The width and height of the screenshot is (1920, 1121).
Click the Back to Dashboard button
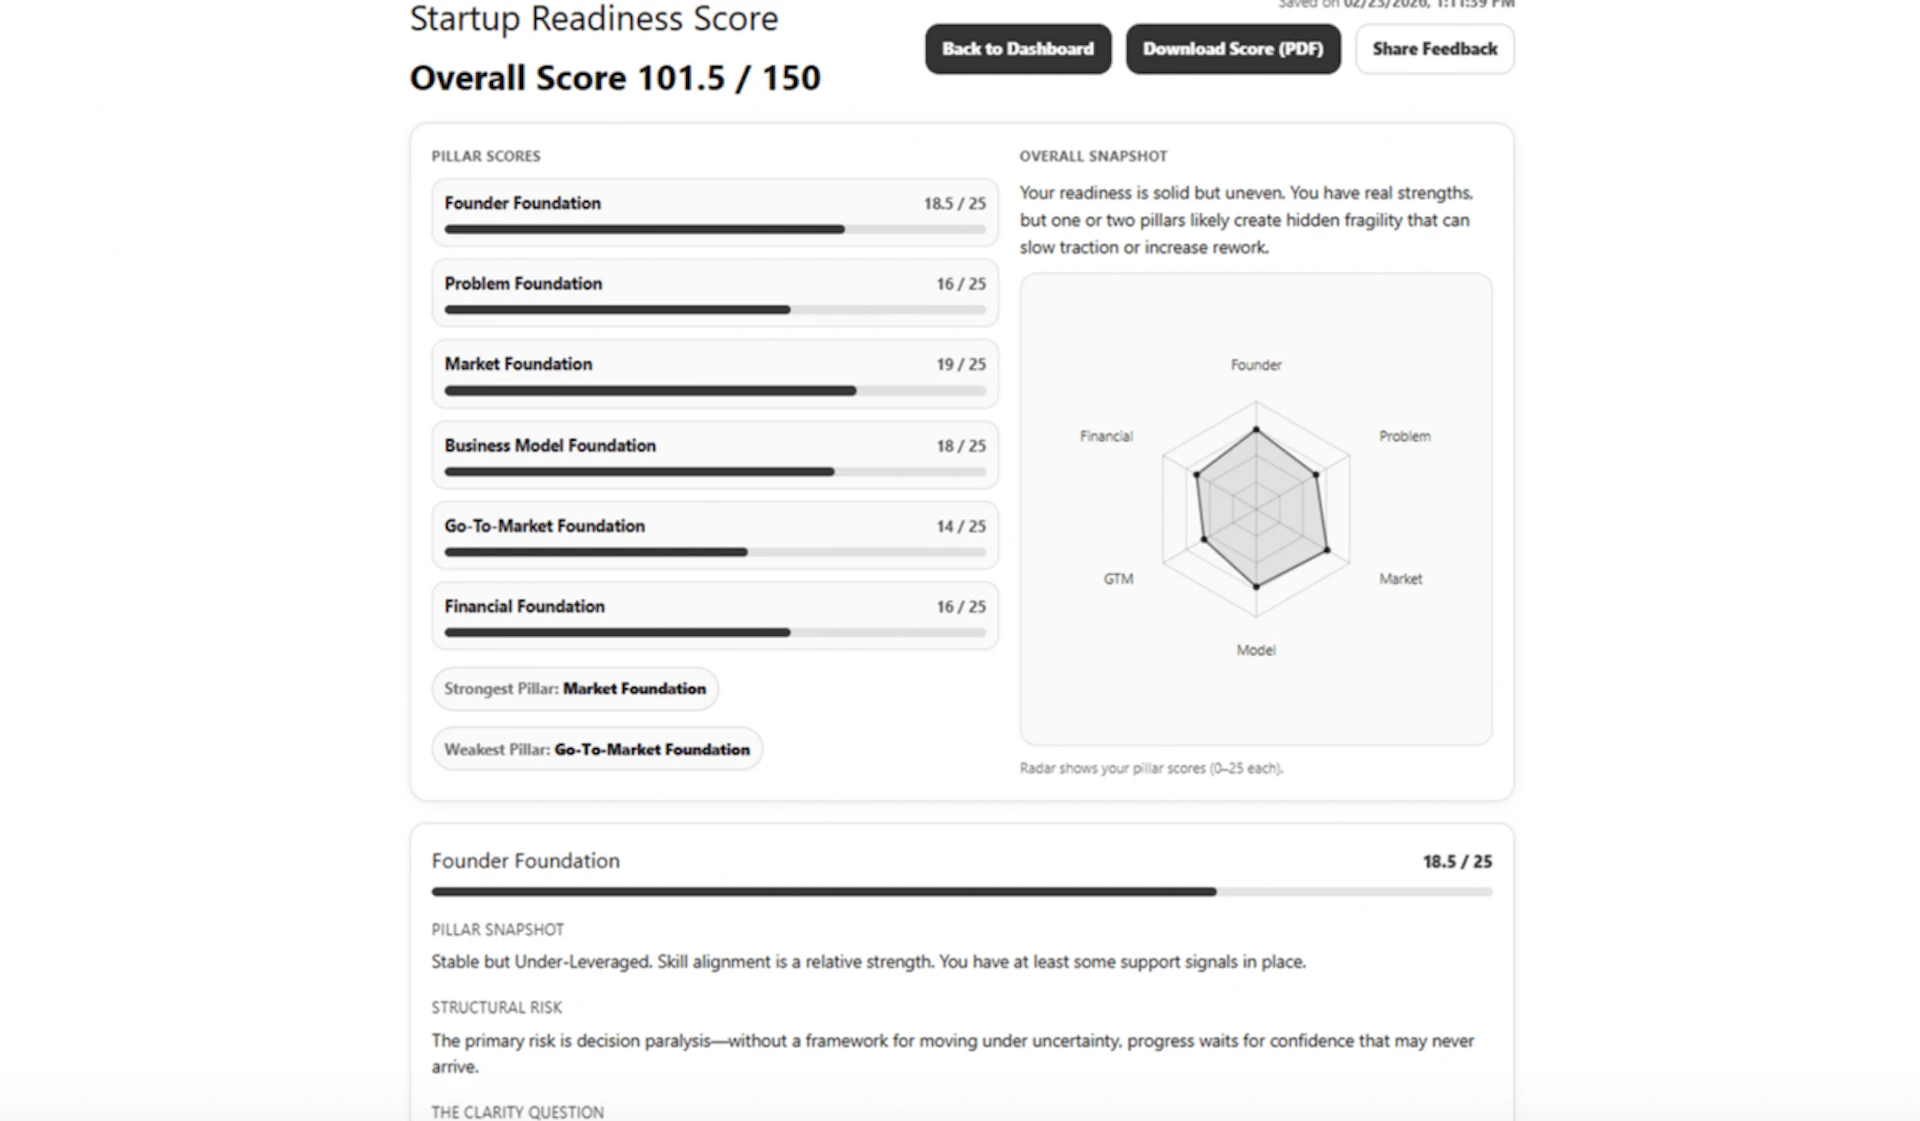[x=1017, y=49]
